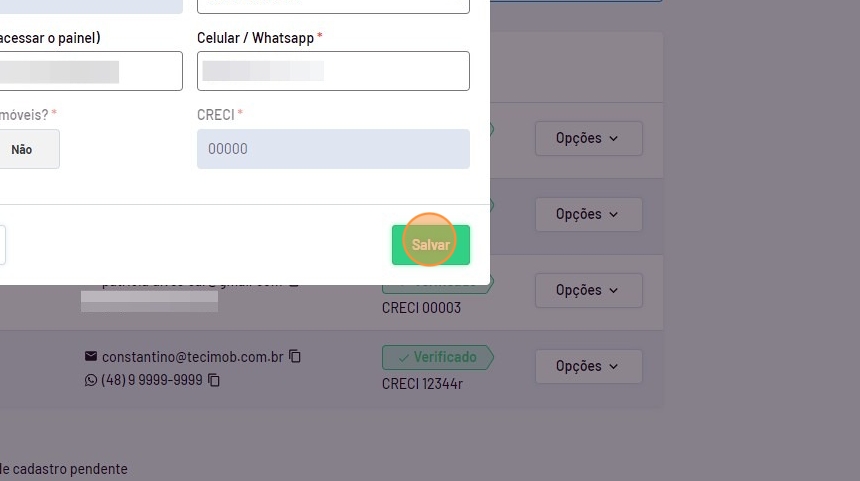This screenshot has height=481, width=860.
Task: Expand the second Opções dropdown from top
Action: [x=588, y=214]
